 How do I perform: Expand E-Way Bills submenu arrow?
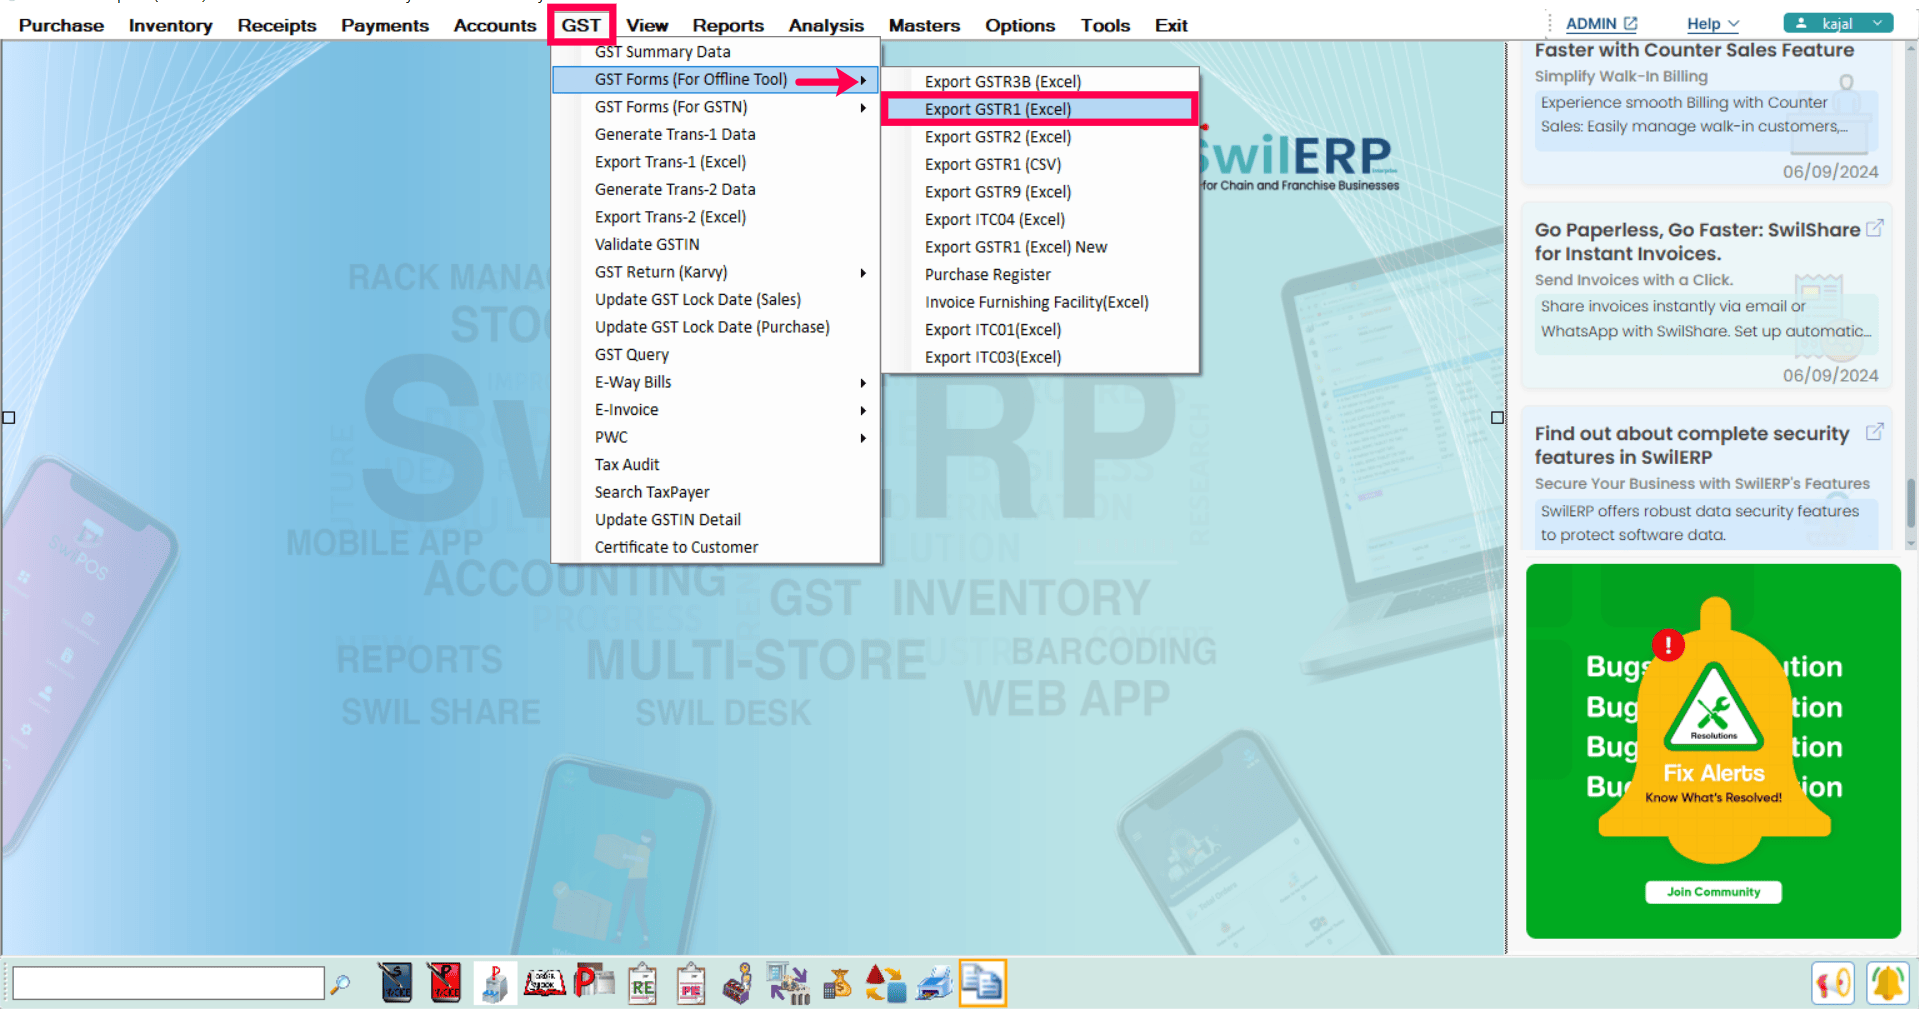tap(863, 382)
